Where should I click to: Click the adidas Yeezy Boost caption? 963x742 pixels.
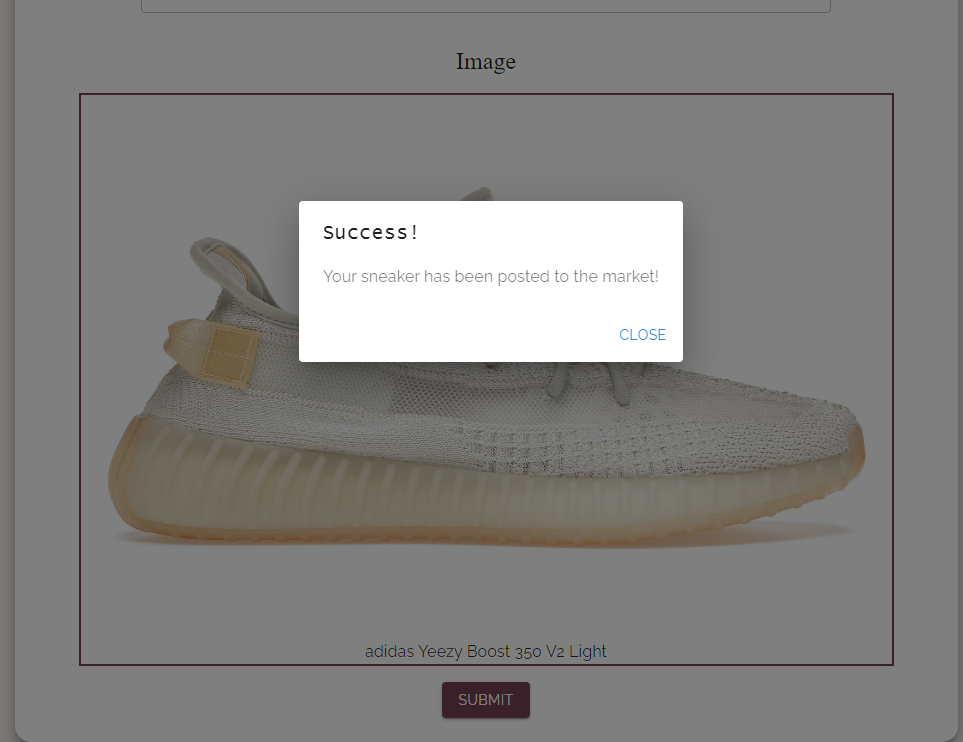tap(485, 651)
